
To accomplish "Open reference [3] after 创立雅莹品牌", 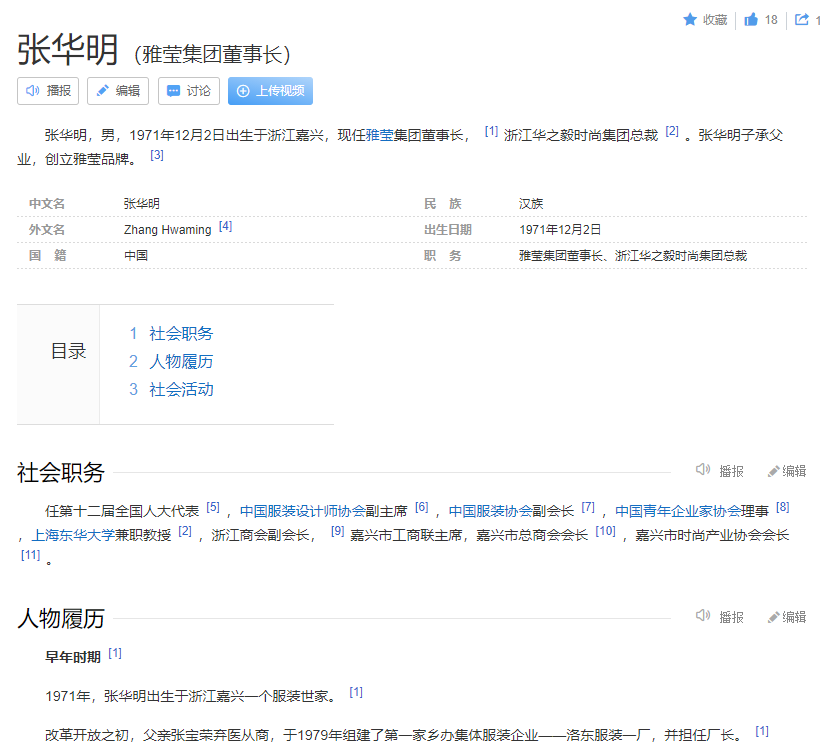I will coord(157,155).
